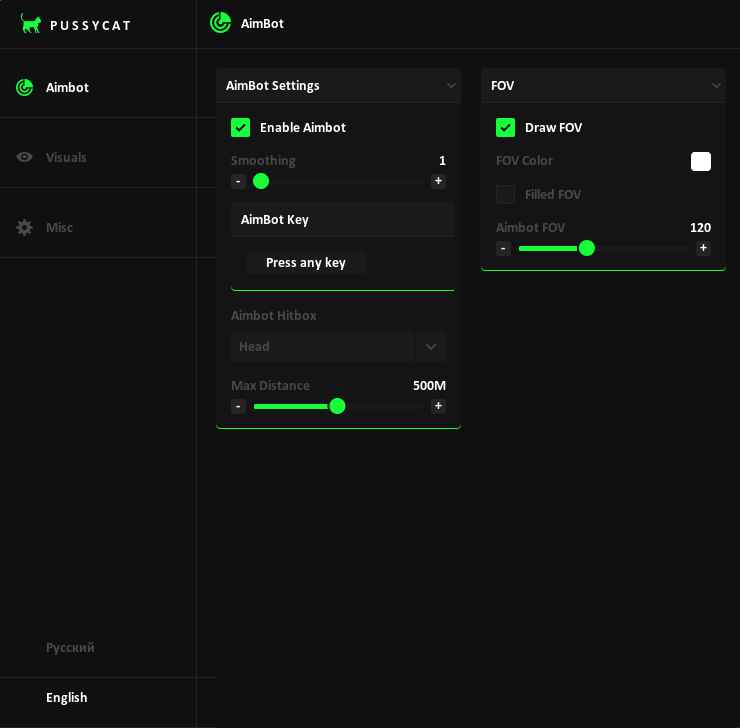Increase Smoothing with the plus button
Screen dimensions: 740x728
(x=438, y=181)
